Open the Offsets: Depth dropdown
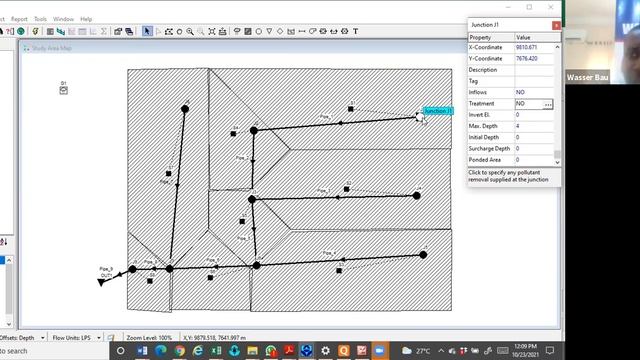Viewport: 640px width, 360px height. click(42, 338)
